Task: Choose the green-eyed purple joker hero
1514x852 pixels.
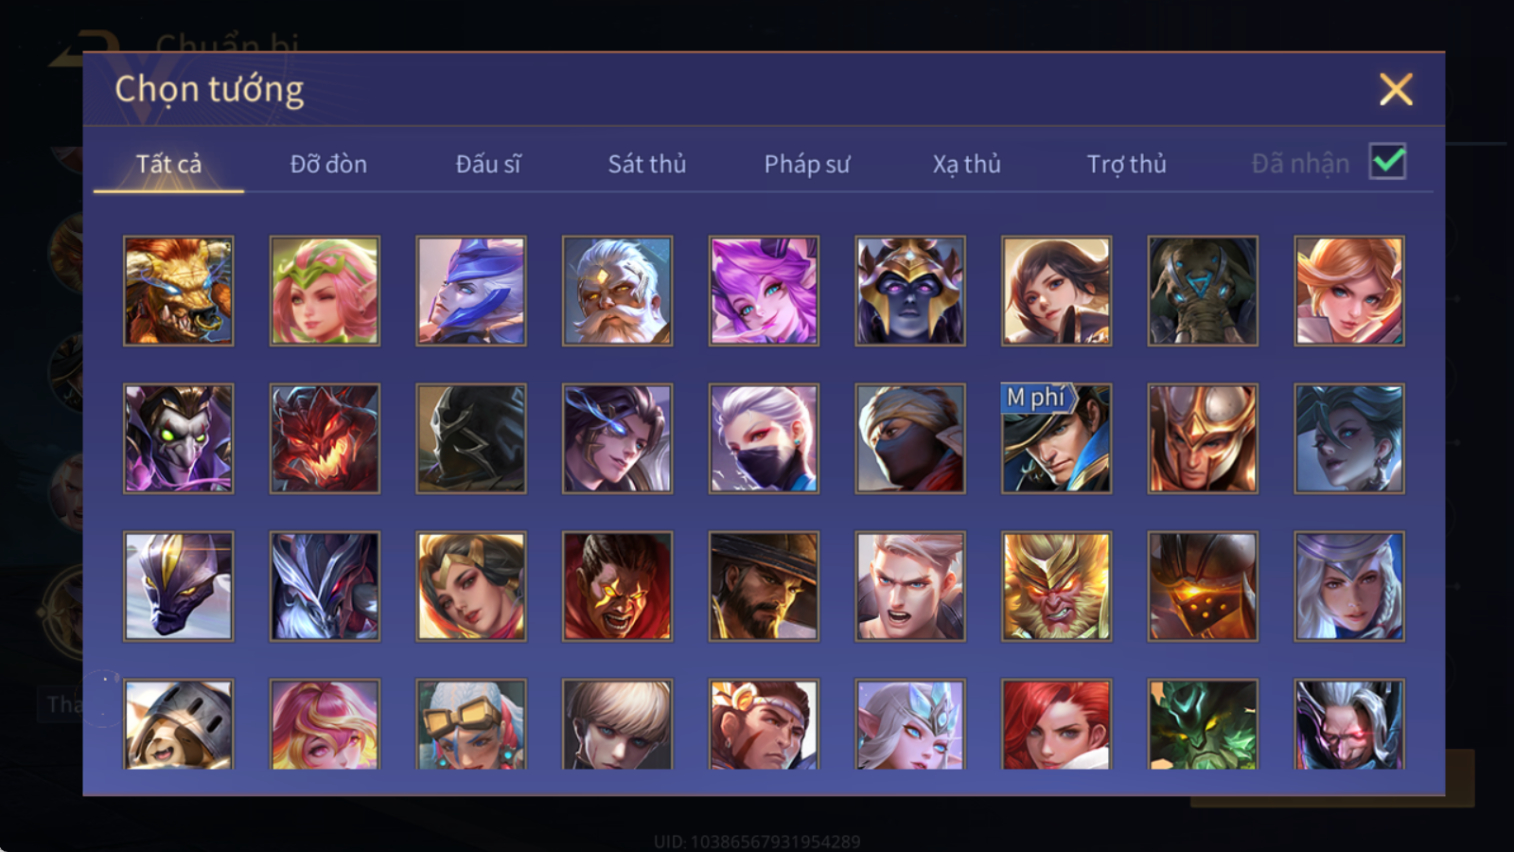Action: pyautogui.click(x=178, y=438)
